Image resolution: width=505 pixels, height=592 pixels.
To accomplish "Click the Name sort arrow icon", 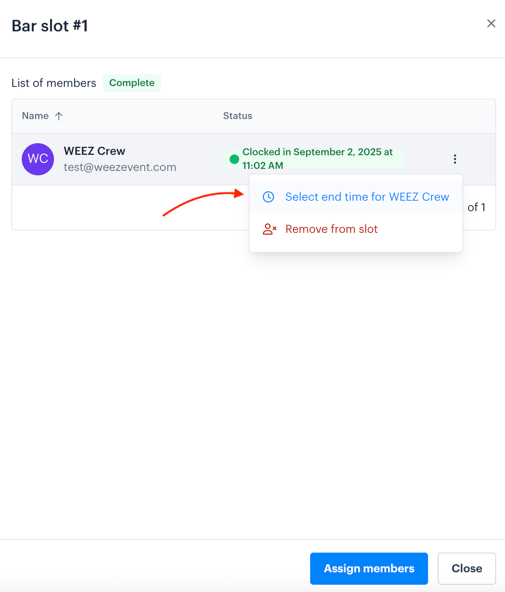I will click(59, 116).
